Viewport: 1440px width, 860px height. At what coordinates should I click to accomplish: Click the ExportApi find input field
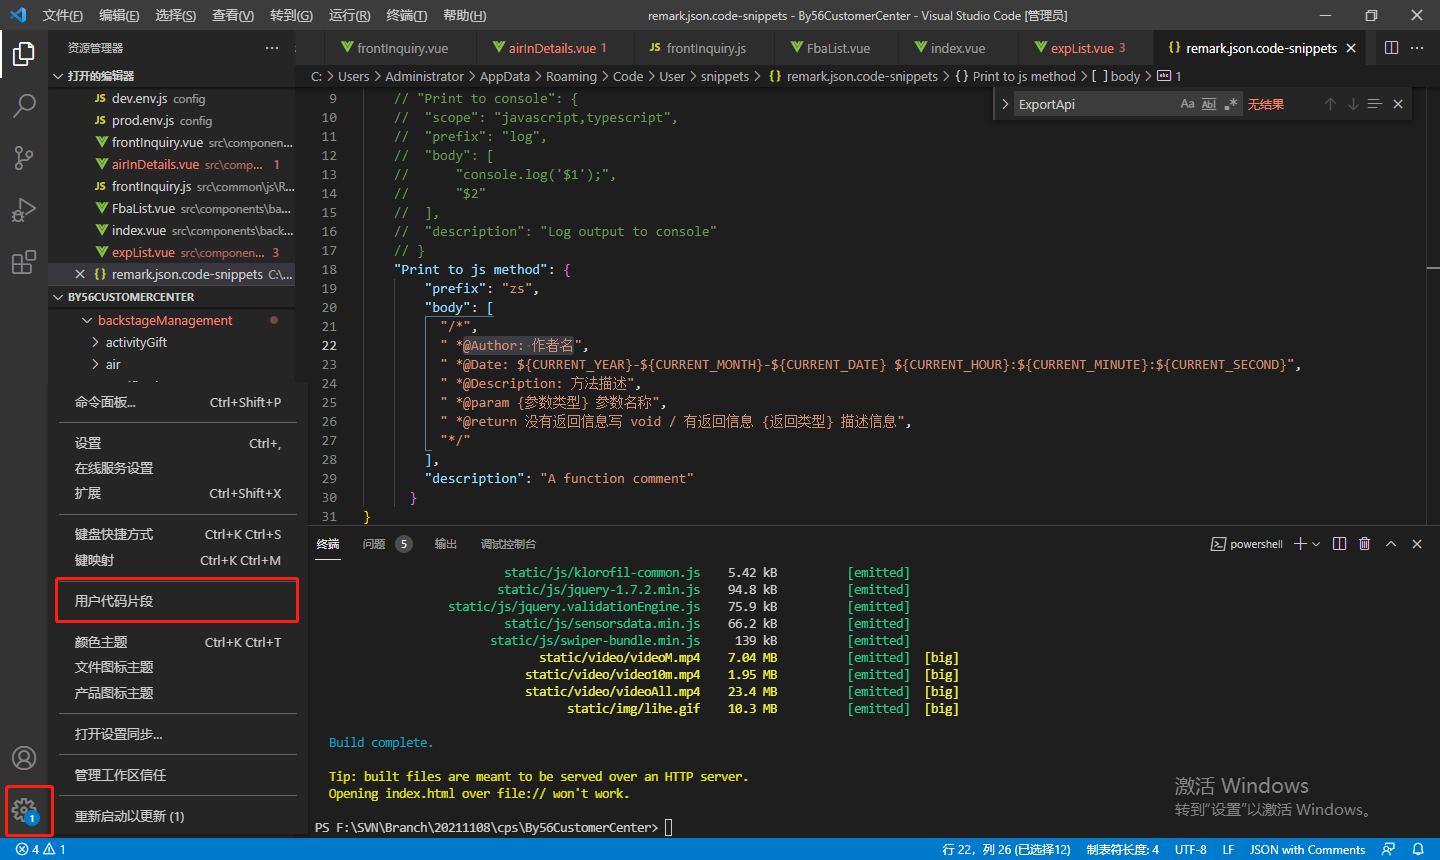point(1090,103)
